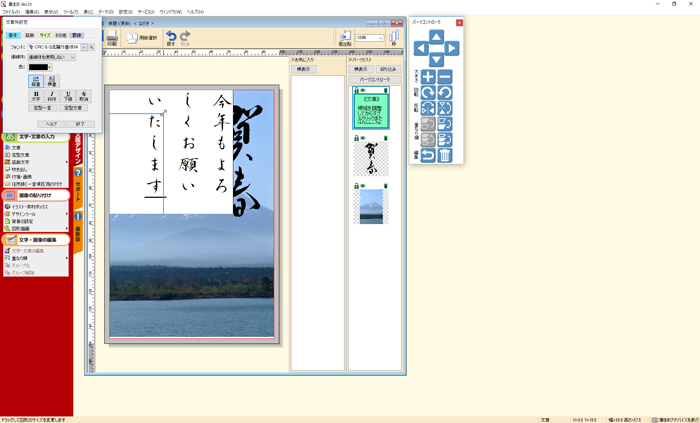The height and width of the screenshot is (423, 700).
Task: Expand the 連綿体 dropdown list
Action: 72,57
